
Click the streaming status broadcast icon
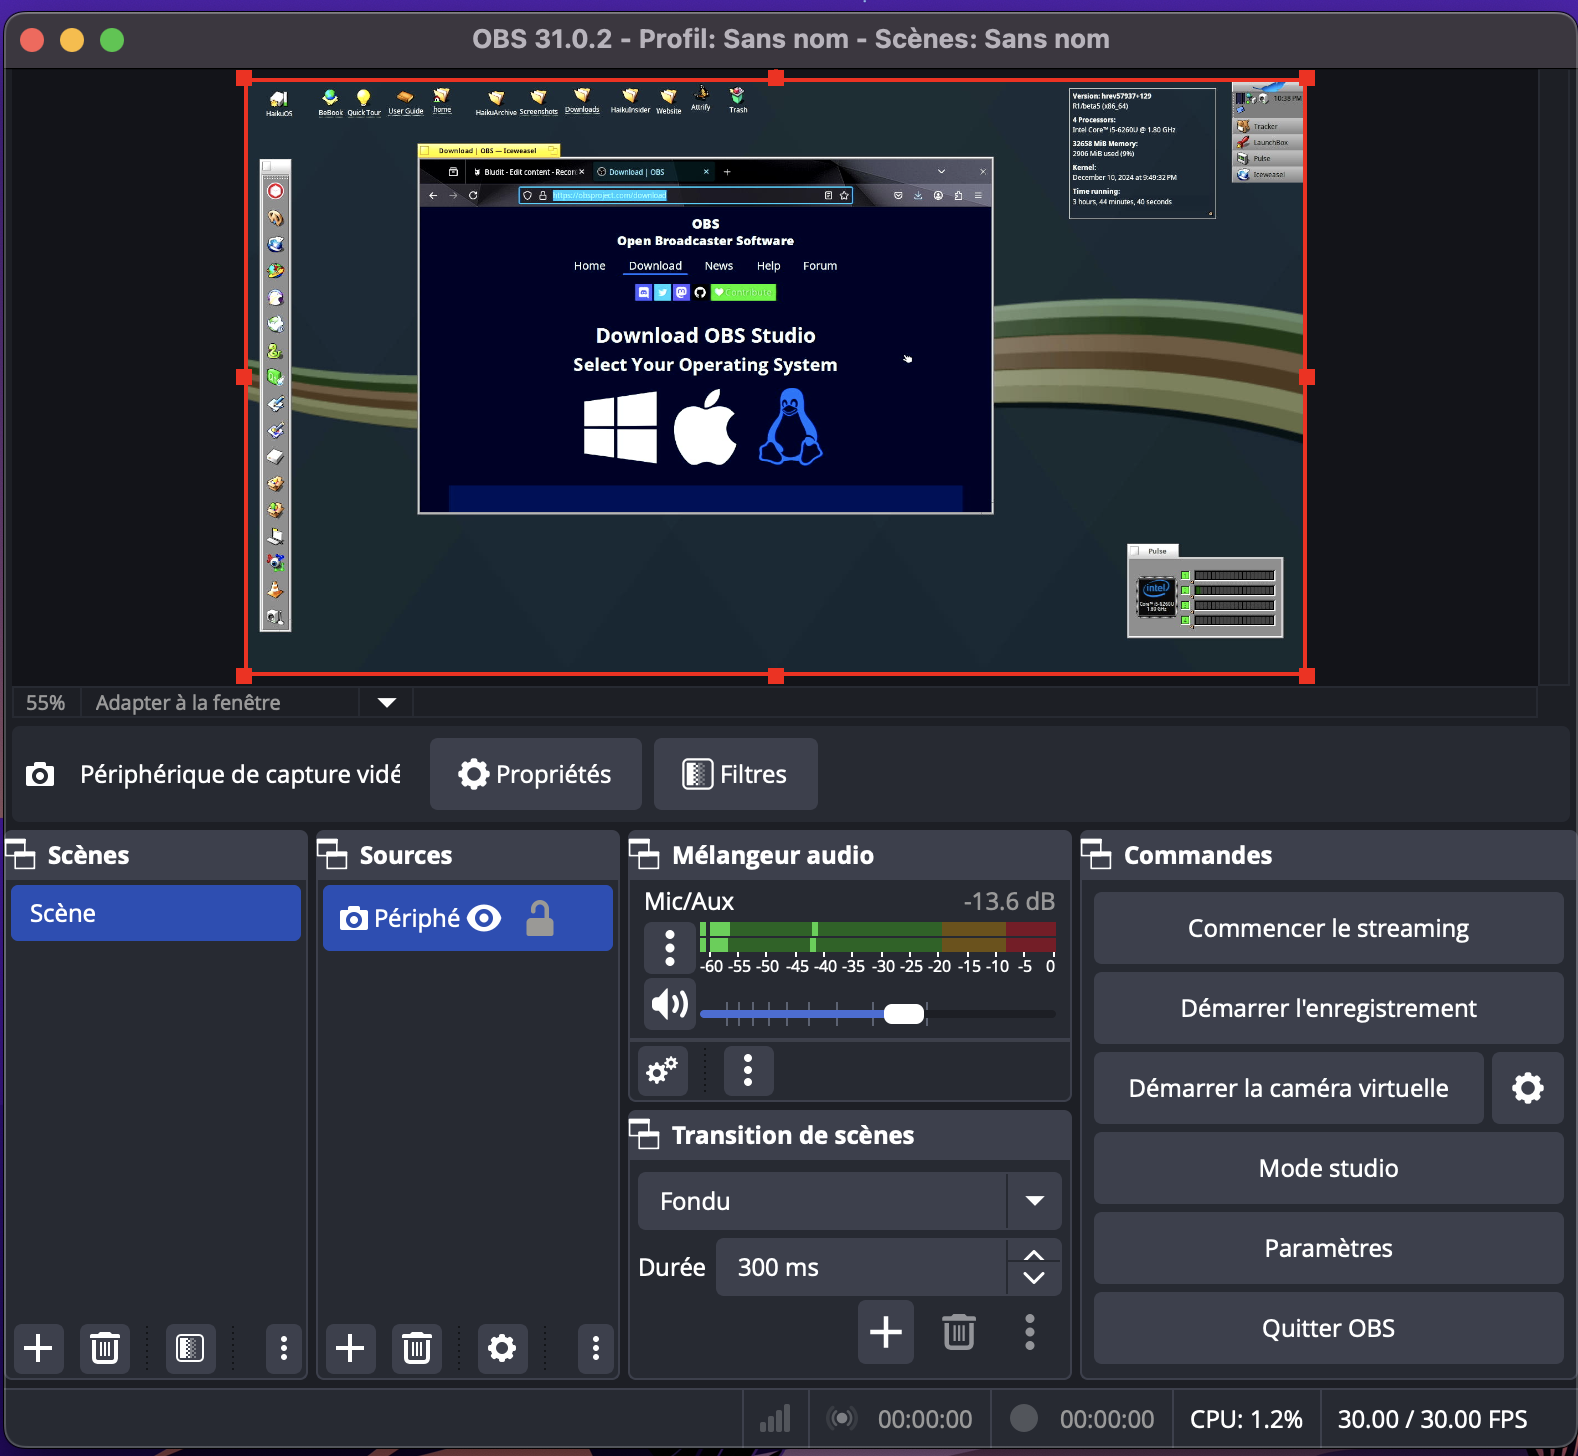pos(843,1419)
